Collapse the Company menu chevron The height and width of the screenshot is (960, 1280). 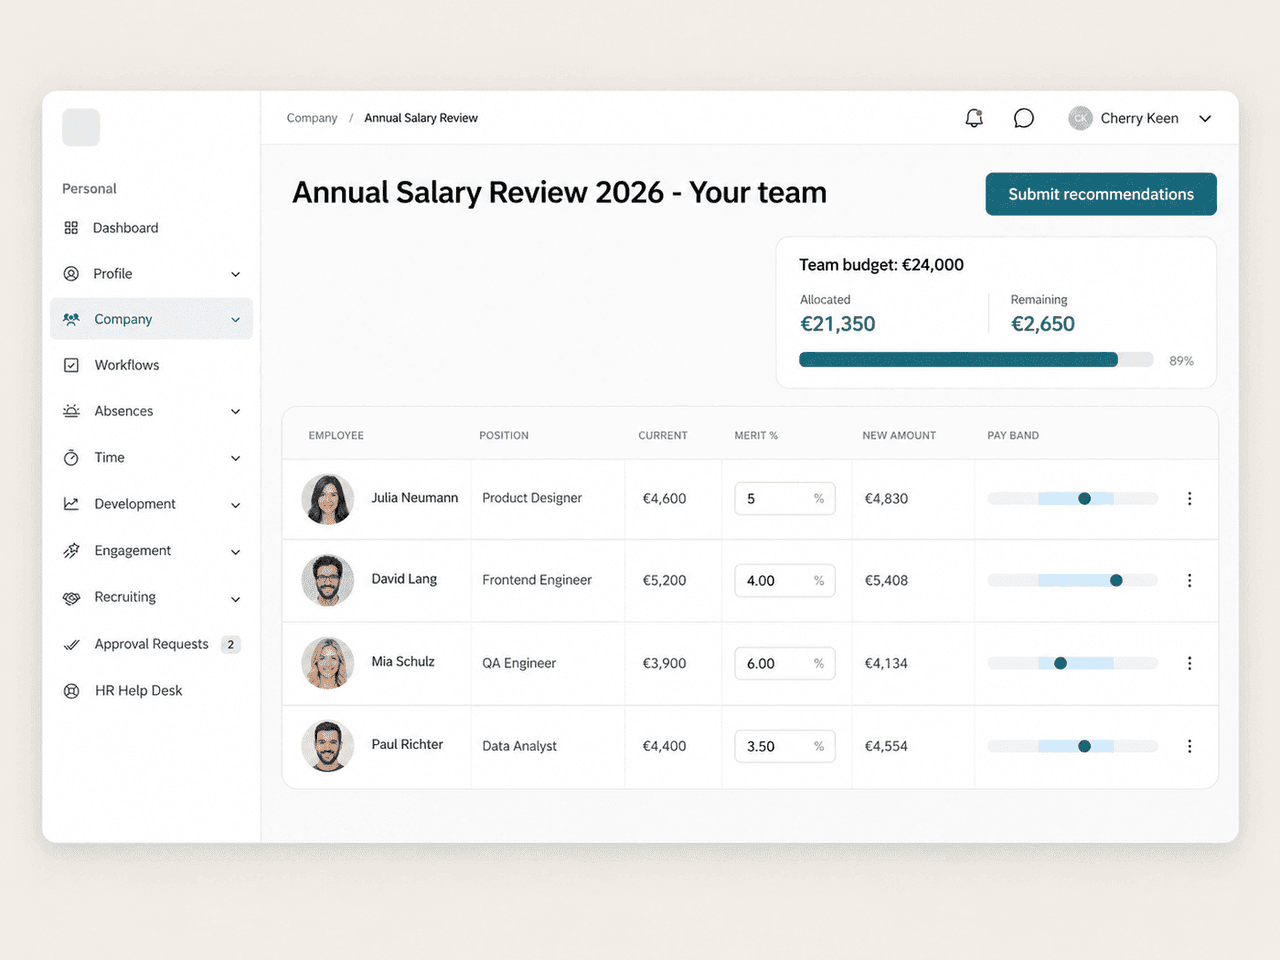(x=235, y=320)
